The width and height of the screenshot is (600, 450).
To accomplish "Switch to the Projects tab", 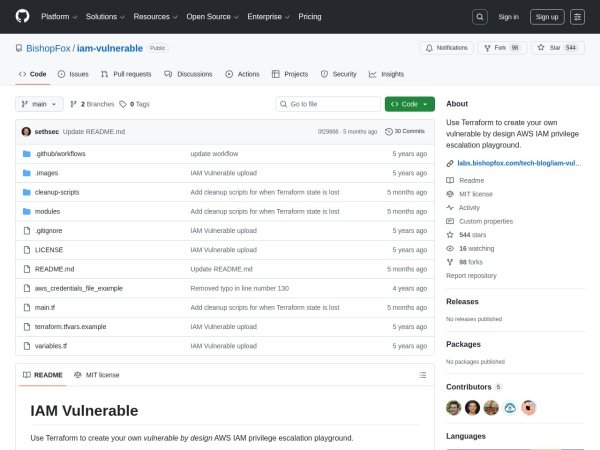I will [x=290, y=74].
